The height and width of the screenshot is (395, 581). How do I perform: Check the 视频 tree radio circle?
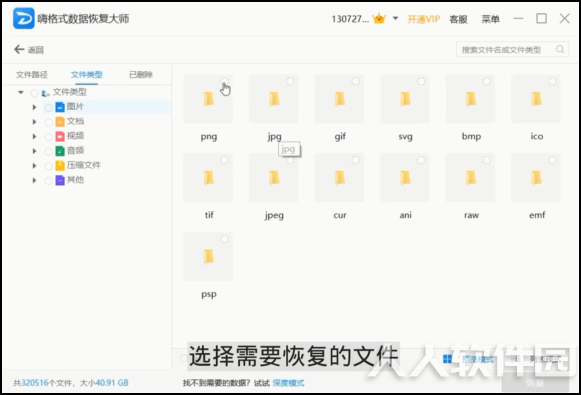[48, 137]
